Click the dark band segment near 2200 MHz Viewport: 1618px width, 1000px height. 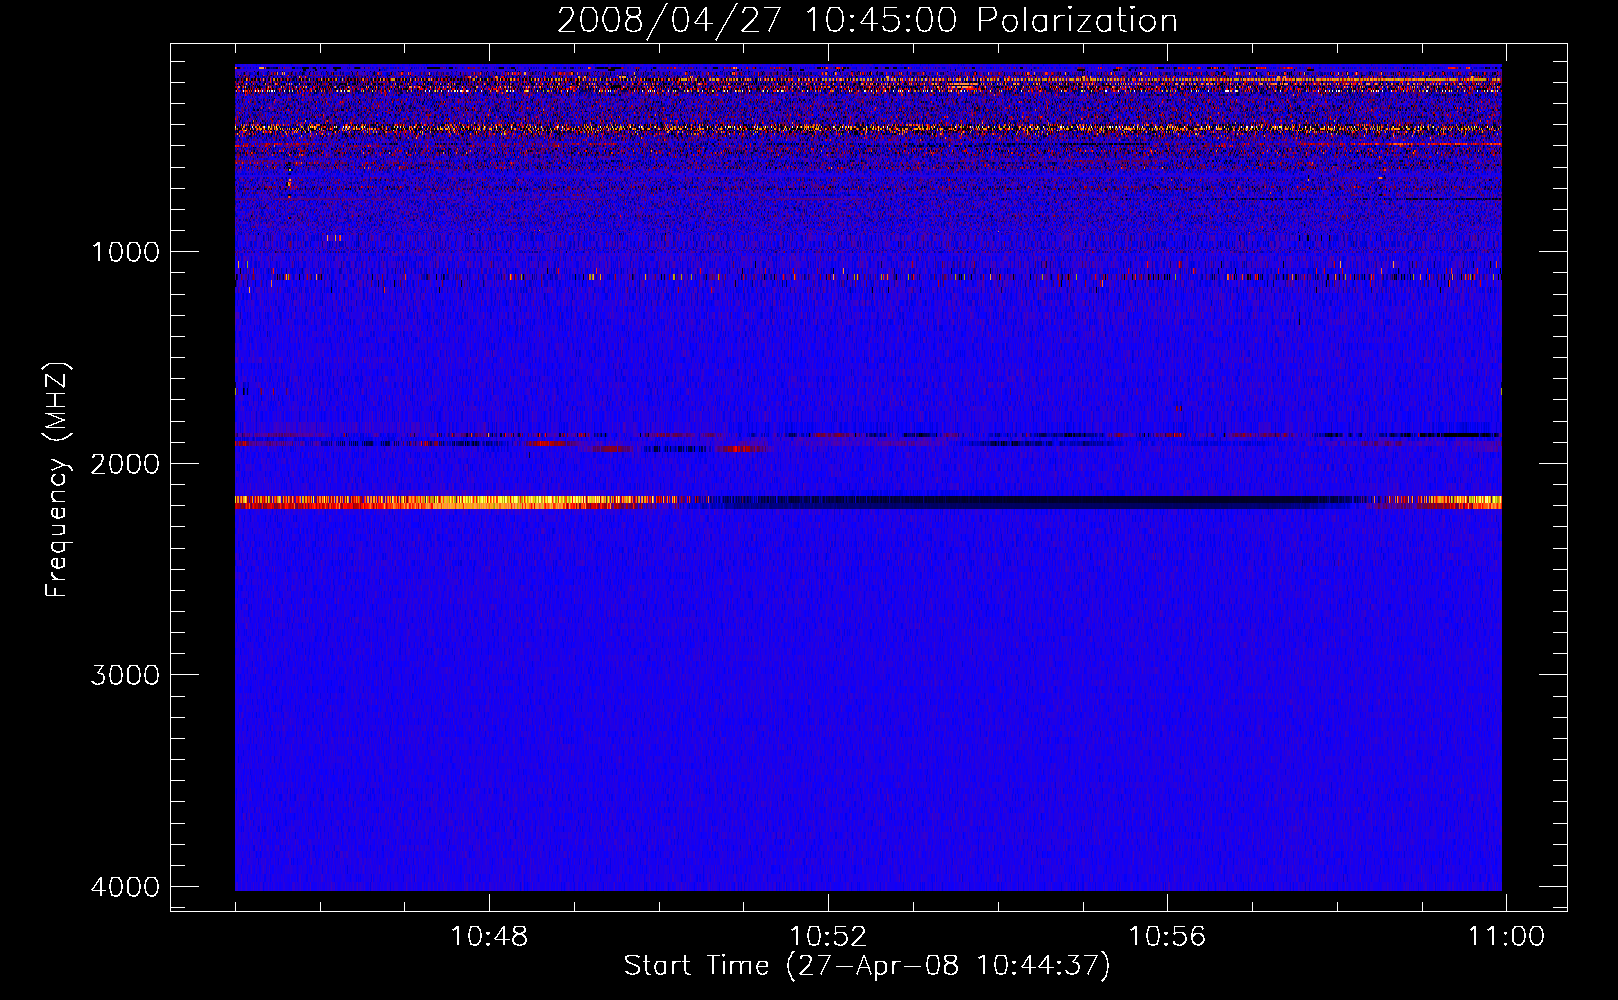point(1000,502)
